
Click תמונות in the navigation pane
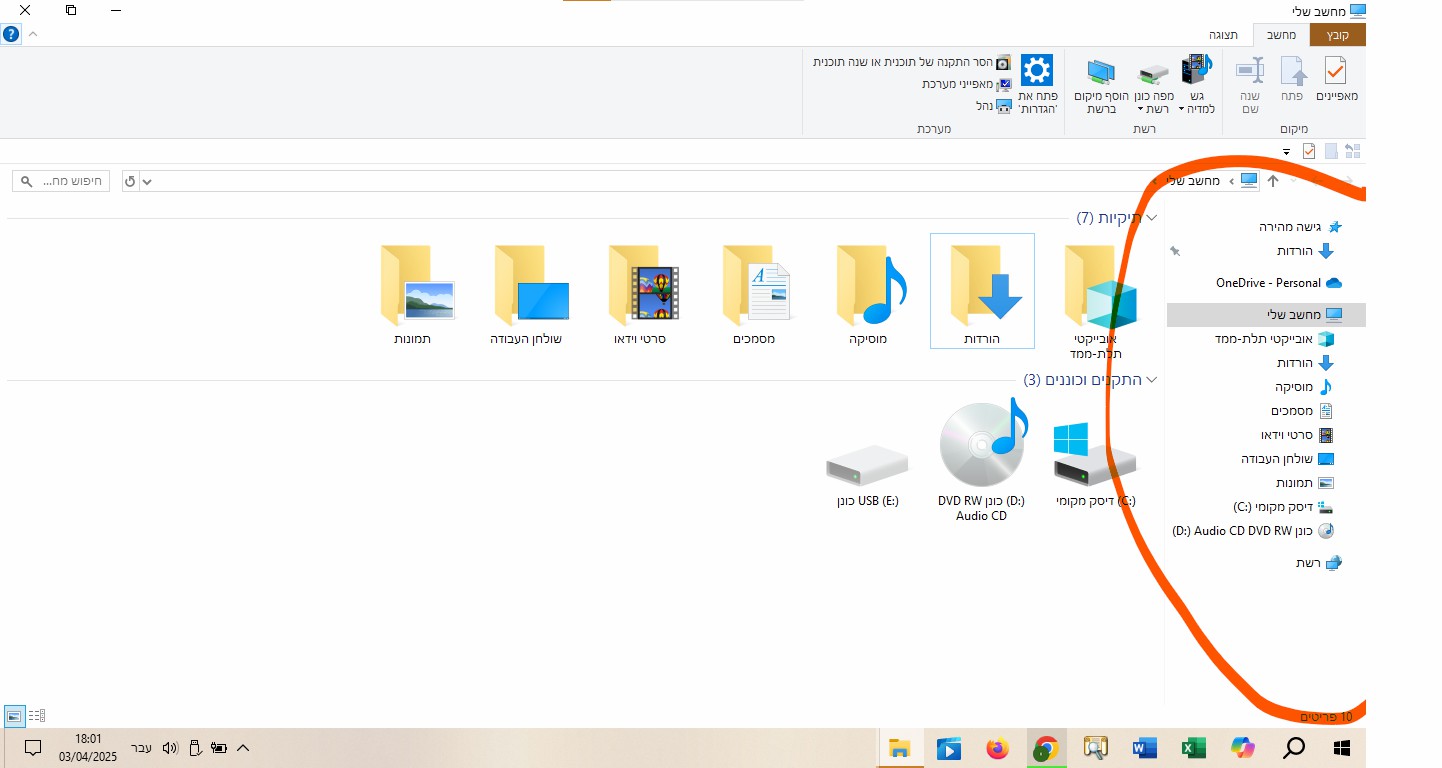pos(1304,483)
